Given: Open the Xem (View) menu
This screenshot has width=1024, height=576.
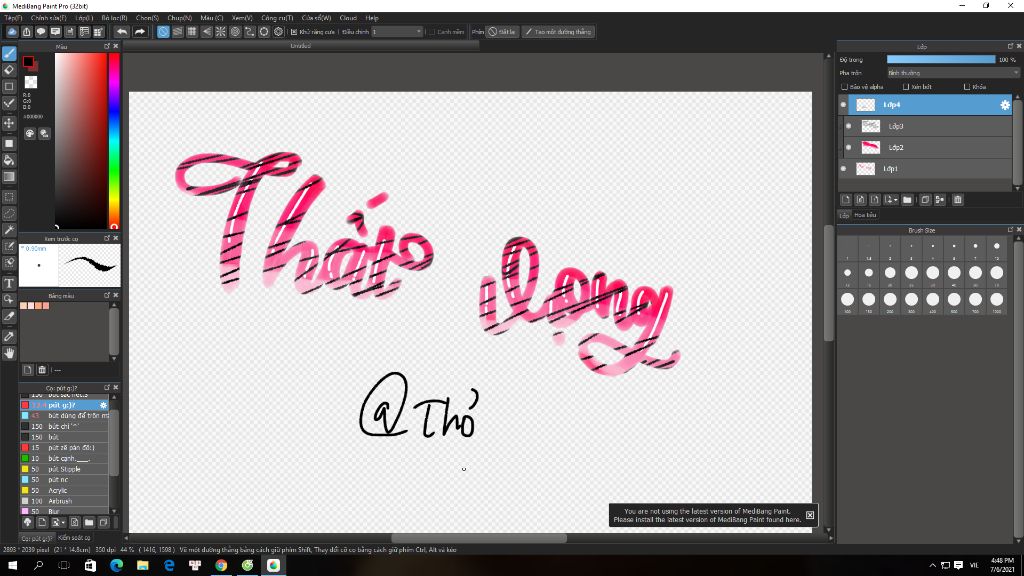Looking at the screenshot, I should tap(242, 18).
